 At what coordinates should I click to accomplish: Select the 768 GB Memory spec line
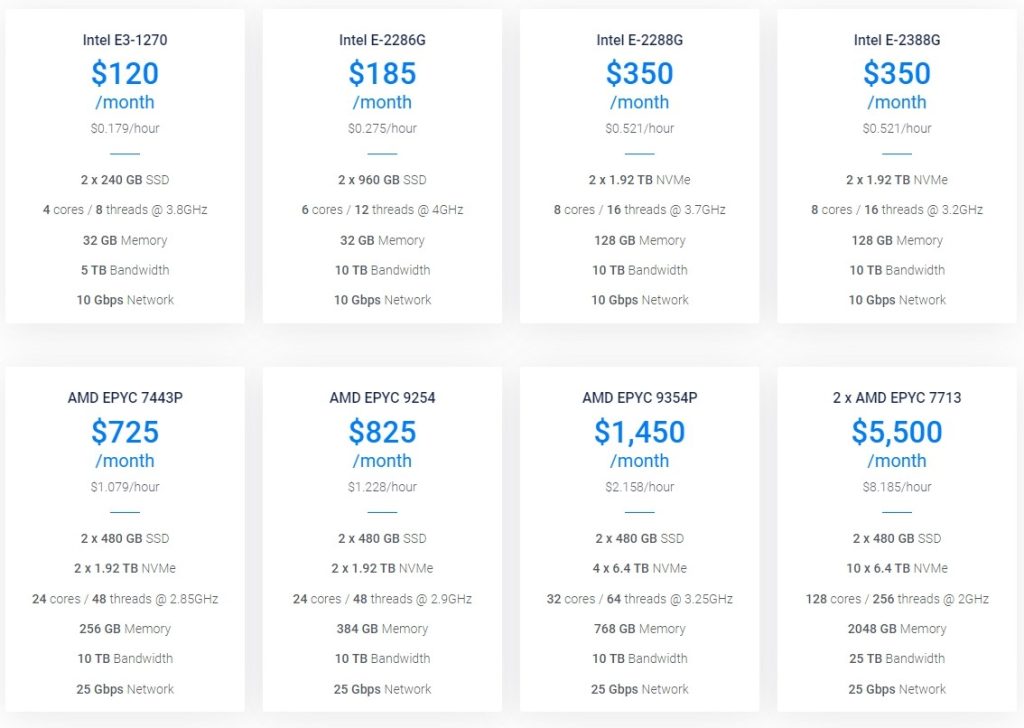point(639,629)
